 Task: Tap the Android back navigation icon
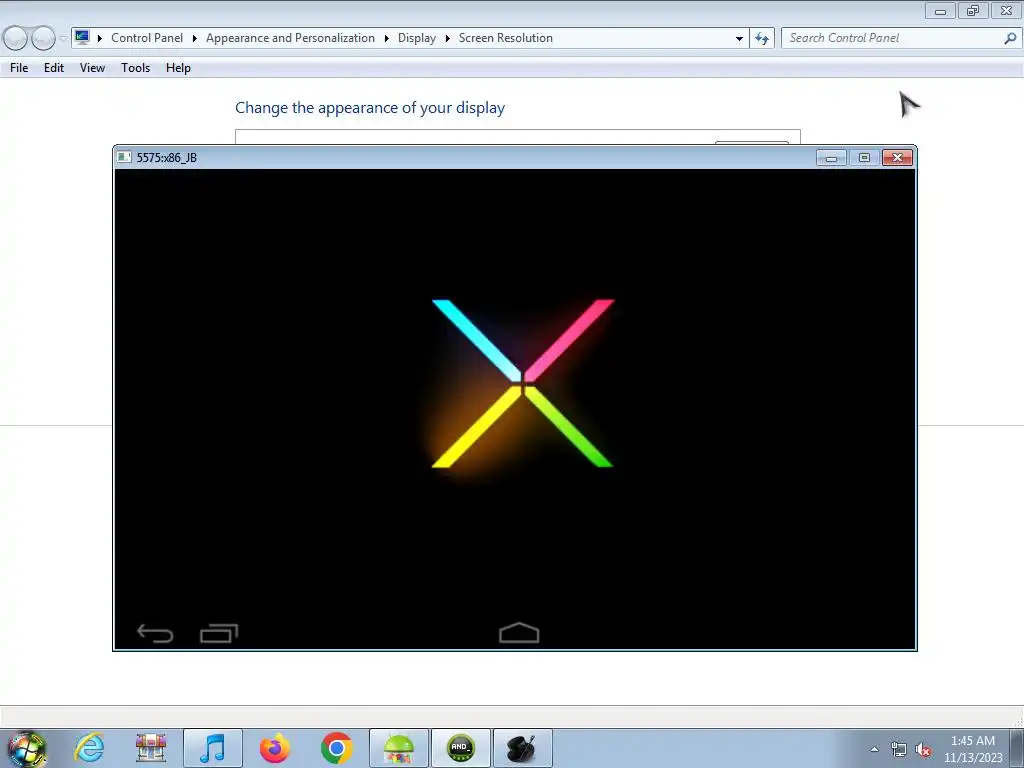tap(155, 633)
